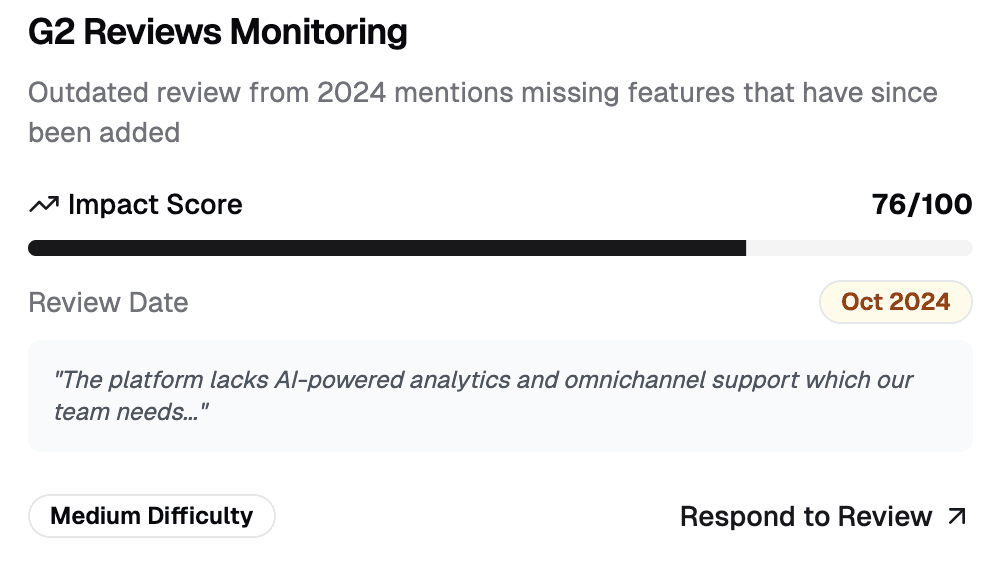
Task: Click 'team needs...' at end of review quote
Action: [x=131, y=412]
